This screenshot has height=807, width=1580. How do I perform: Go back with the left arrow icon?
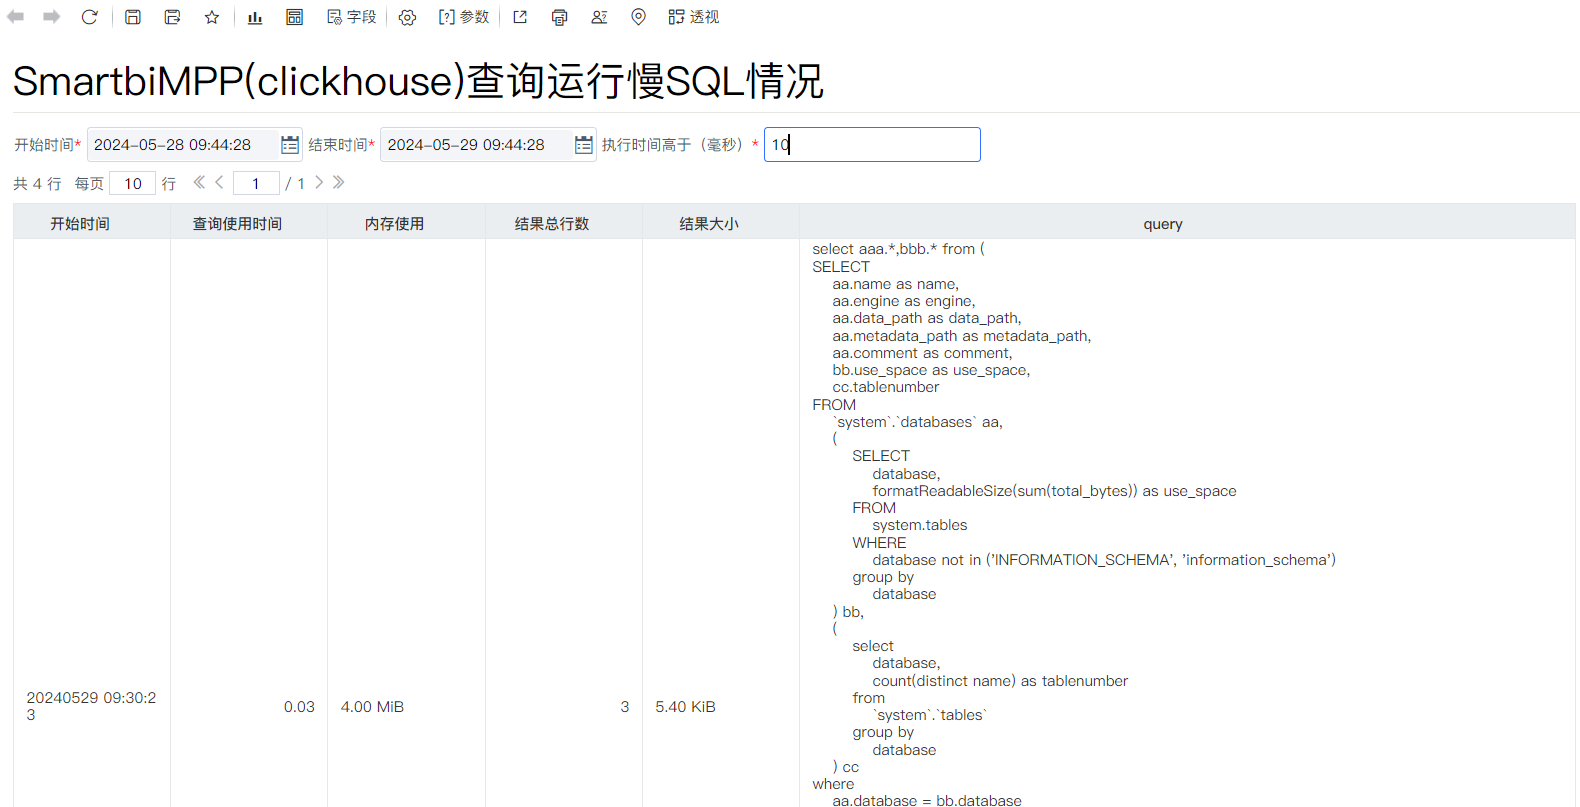16,17
